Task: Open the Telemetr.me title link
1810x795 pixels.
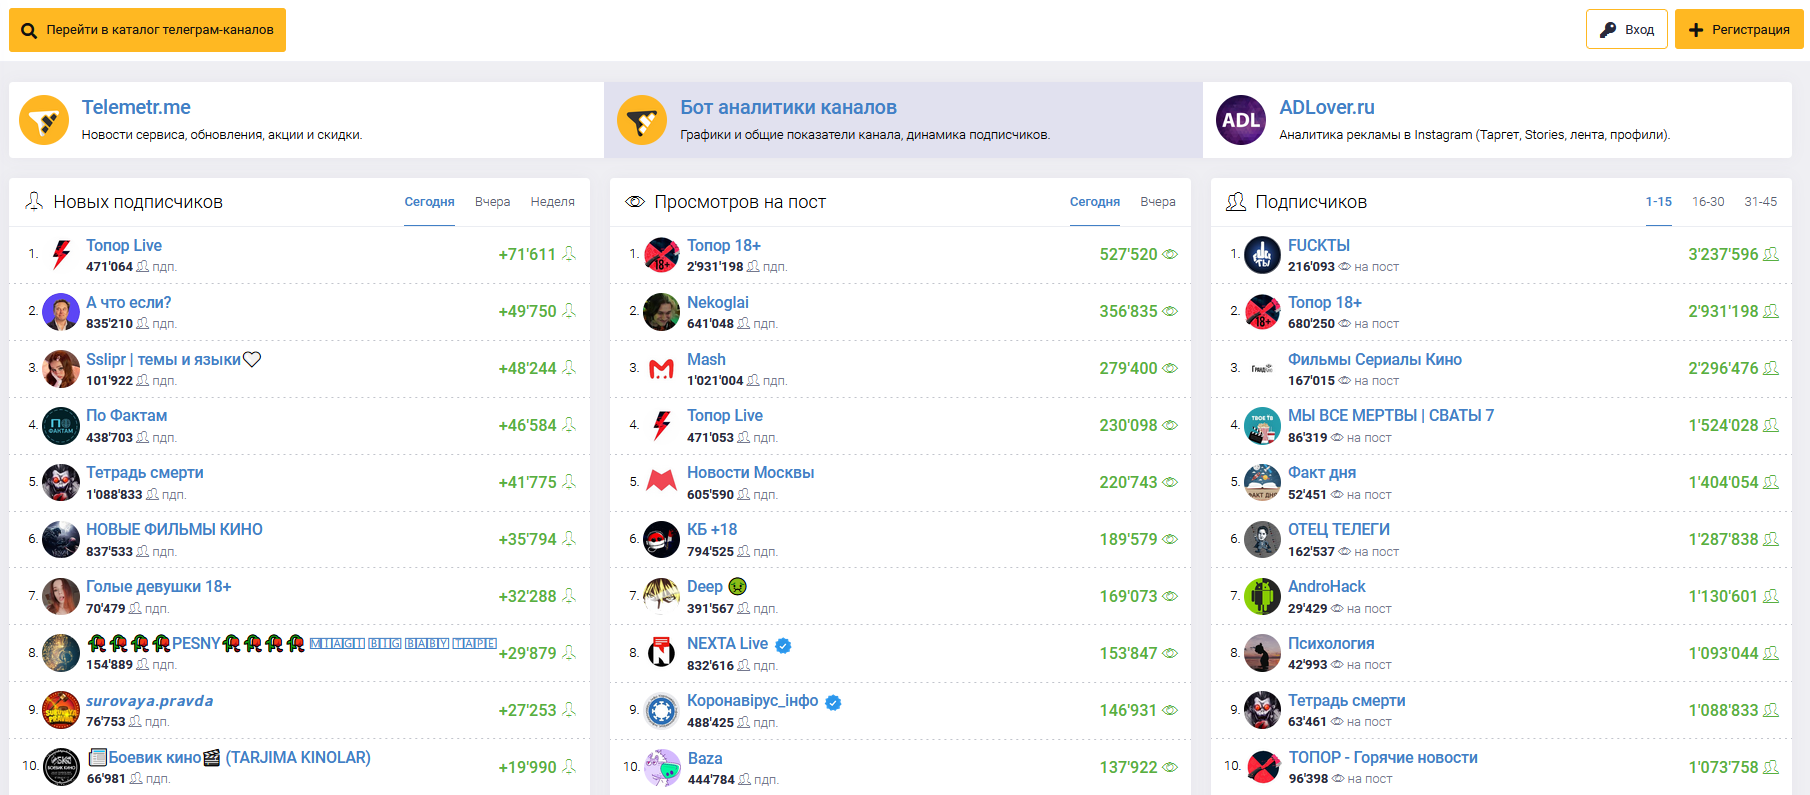Action: coord(136,107)
